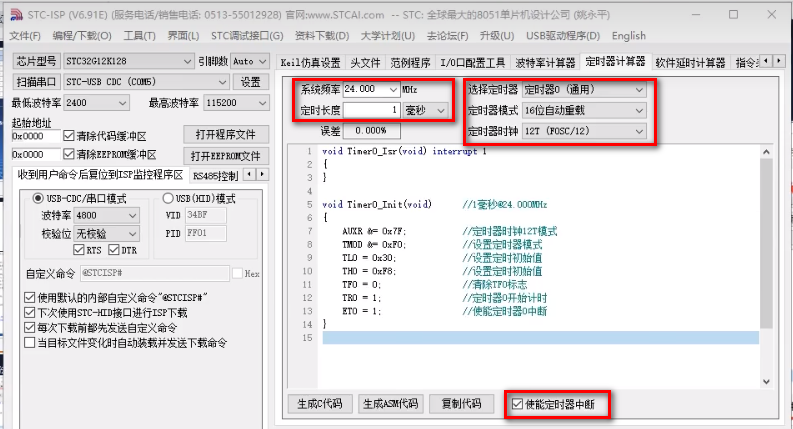
Task: Switch language via English menu item
Action: pos(629,36)
